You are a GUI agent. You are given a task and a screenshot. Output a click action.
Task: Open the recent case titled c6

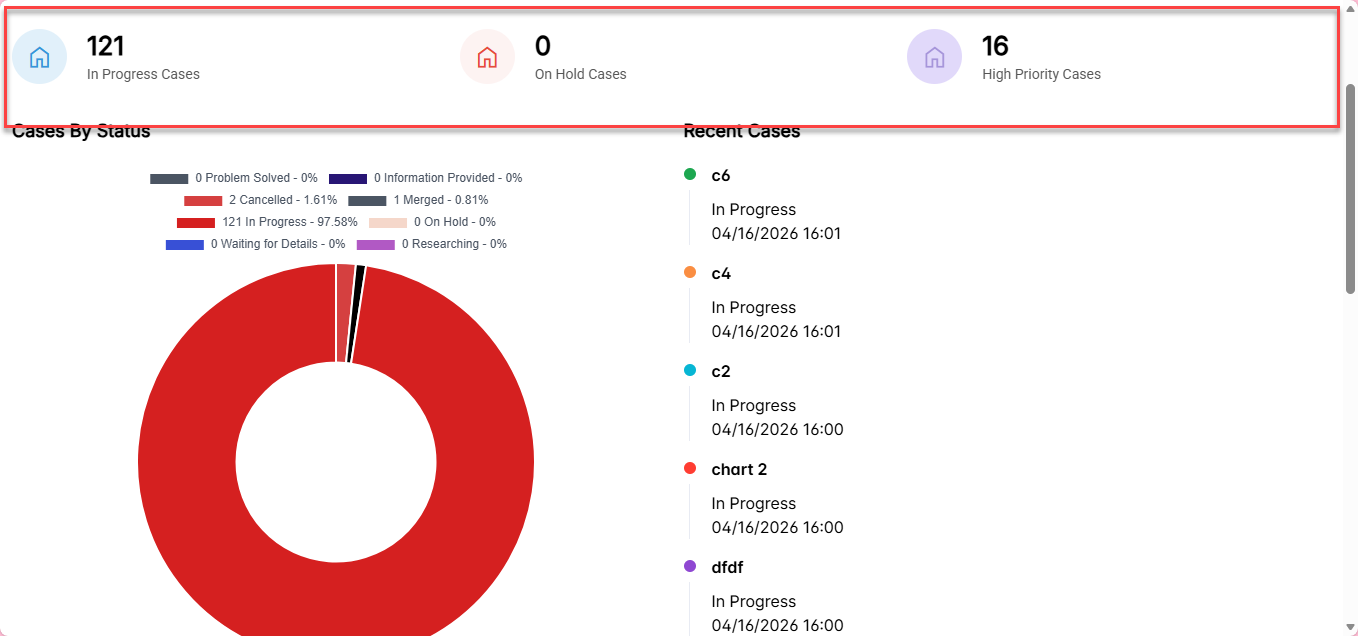tap(721, 176)
